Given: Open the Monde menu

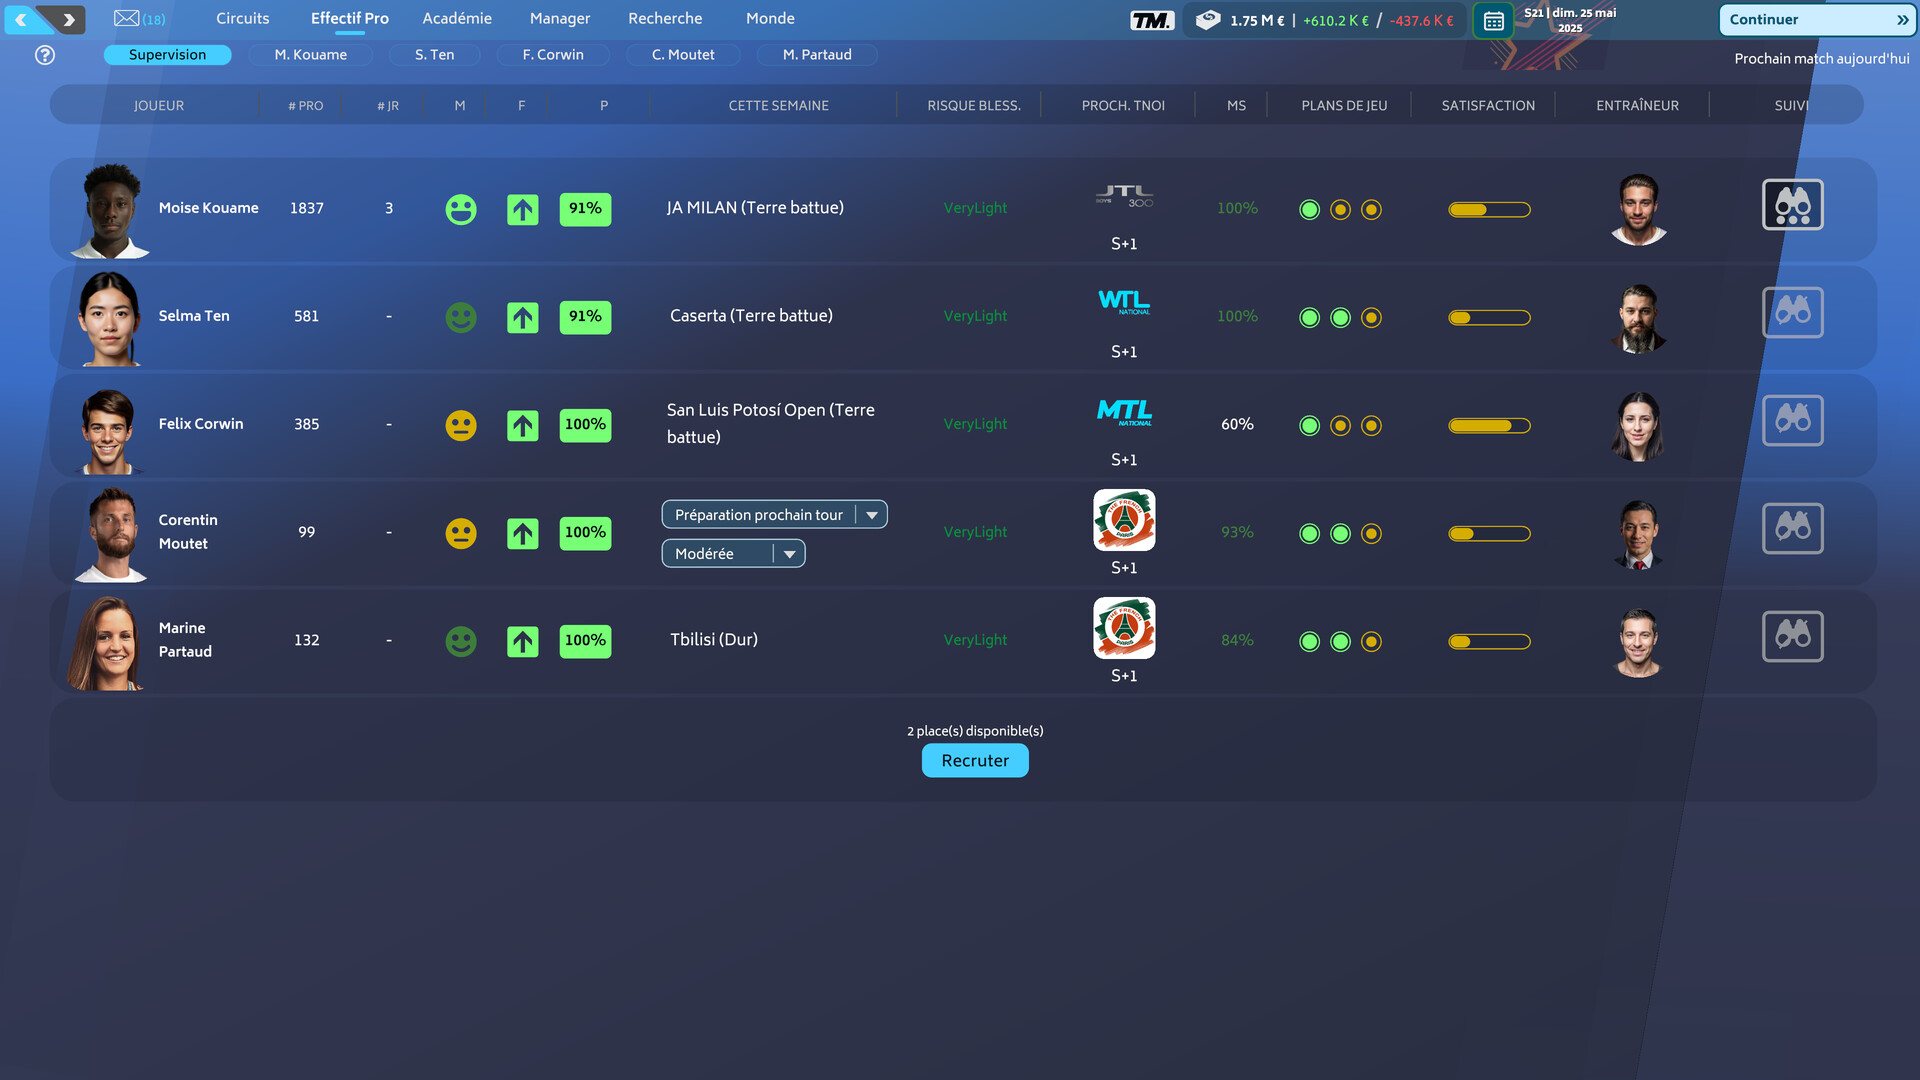Looking at the screenshot, I should point(770,19).
